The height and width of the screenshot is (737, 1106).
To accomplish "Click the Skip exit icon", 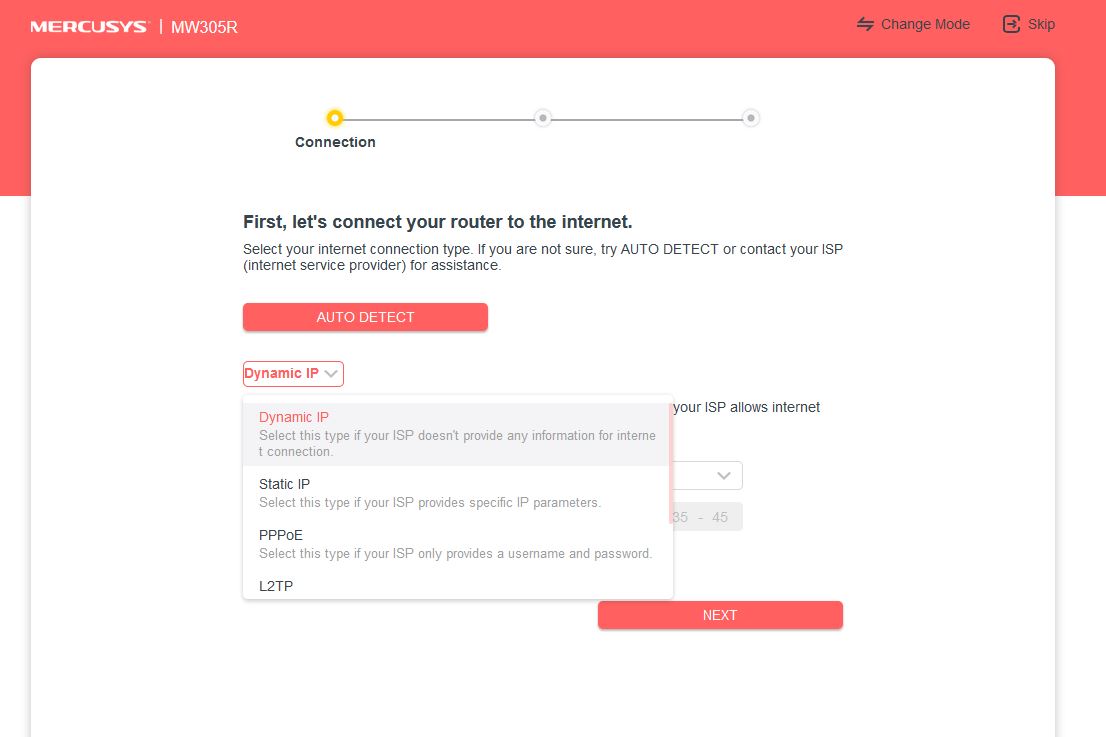I will tap(1011, 25).
